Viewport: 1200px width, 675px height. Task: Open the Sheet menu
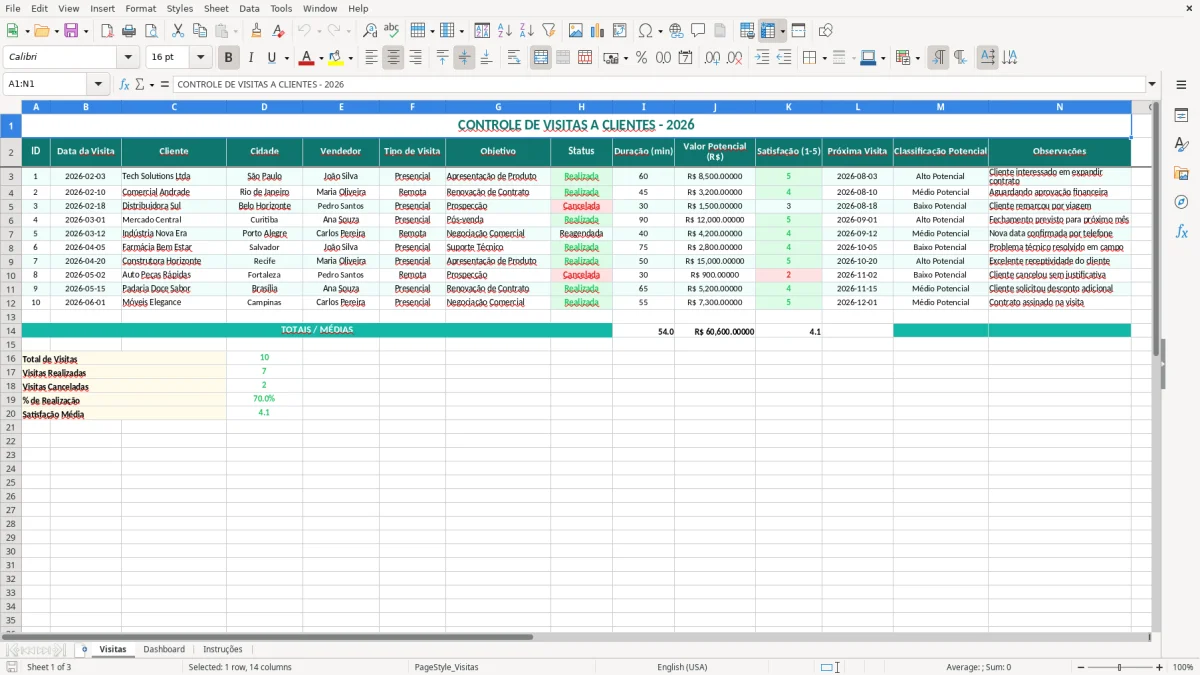pyautogui.click(x=216, y=8)
